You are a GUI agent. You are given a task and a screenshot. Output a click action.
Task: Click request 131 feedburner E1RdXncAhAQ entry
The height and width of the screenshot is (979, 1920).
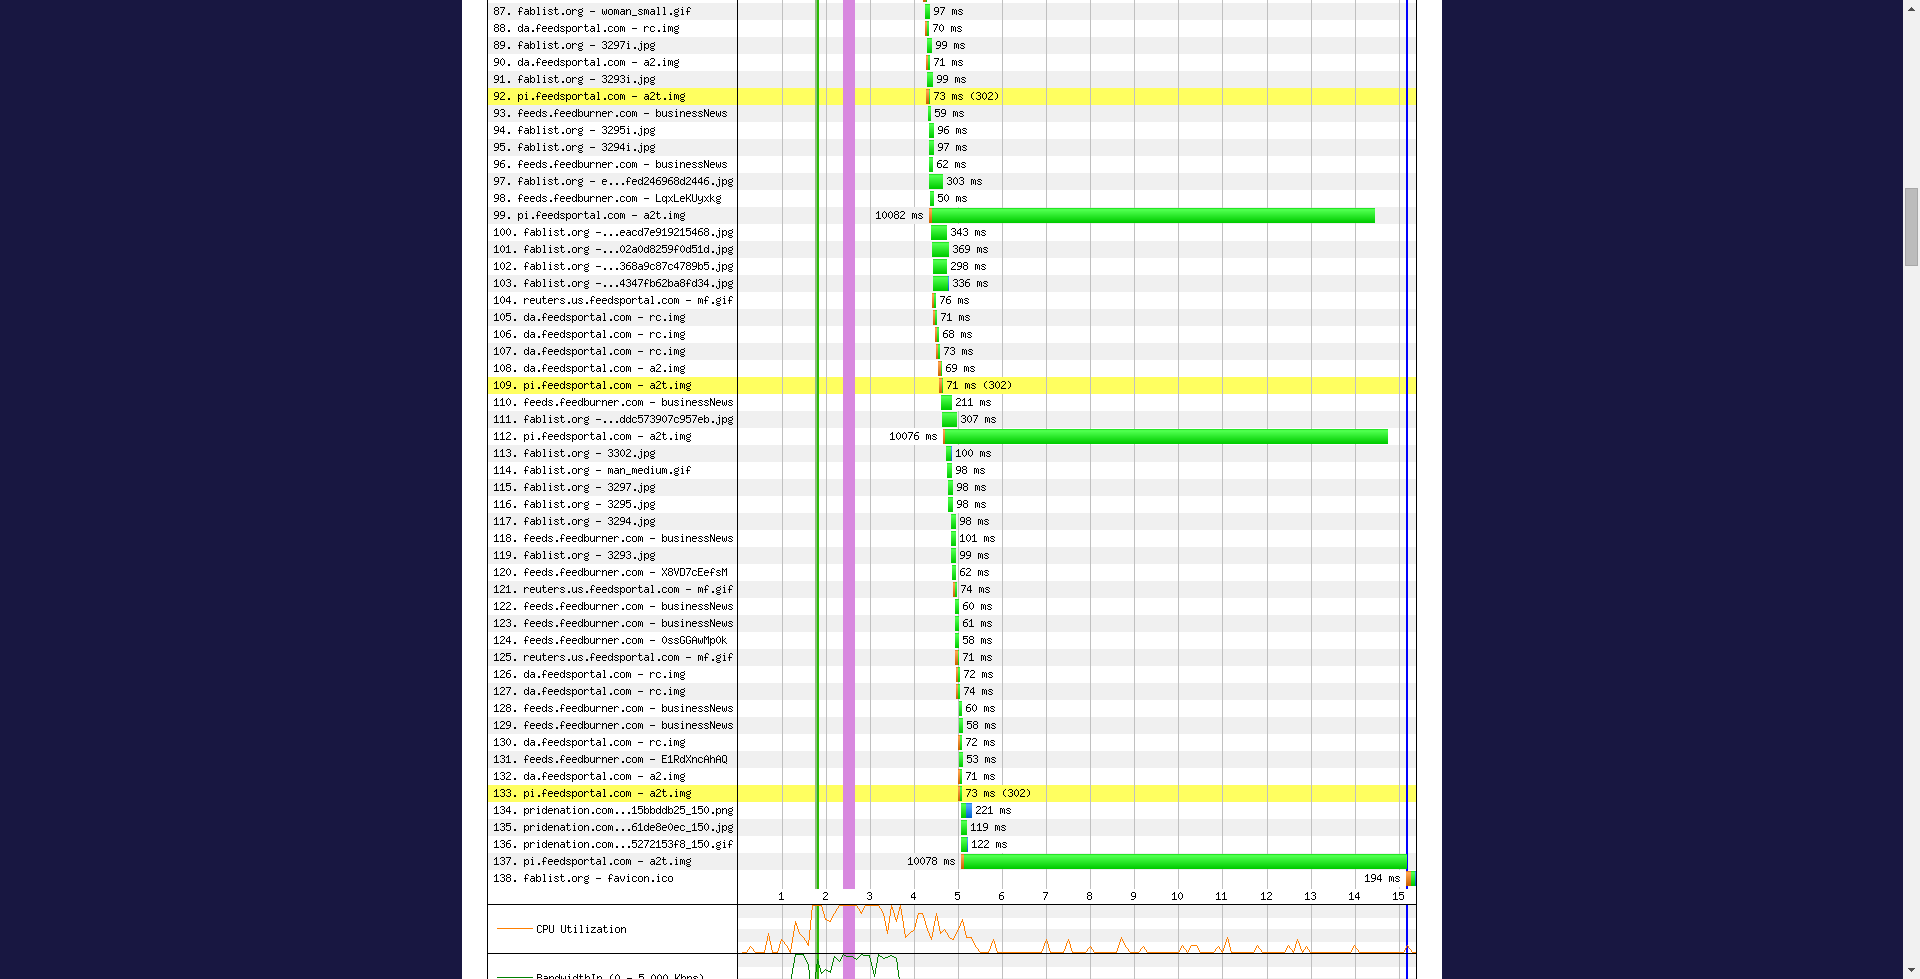(x=624, y=760)
